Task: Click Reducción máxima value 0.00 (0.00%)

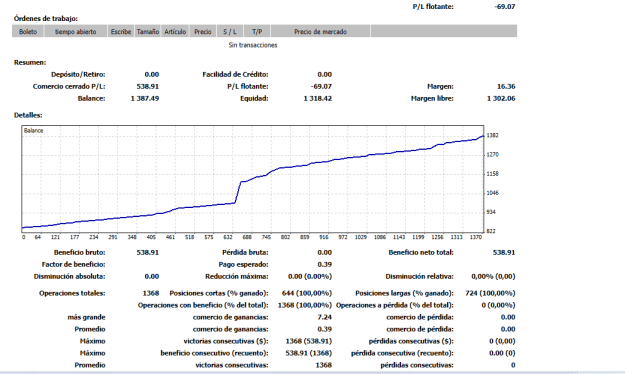Action: [x=310, y=276]
